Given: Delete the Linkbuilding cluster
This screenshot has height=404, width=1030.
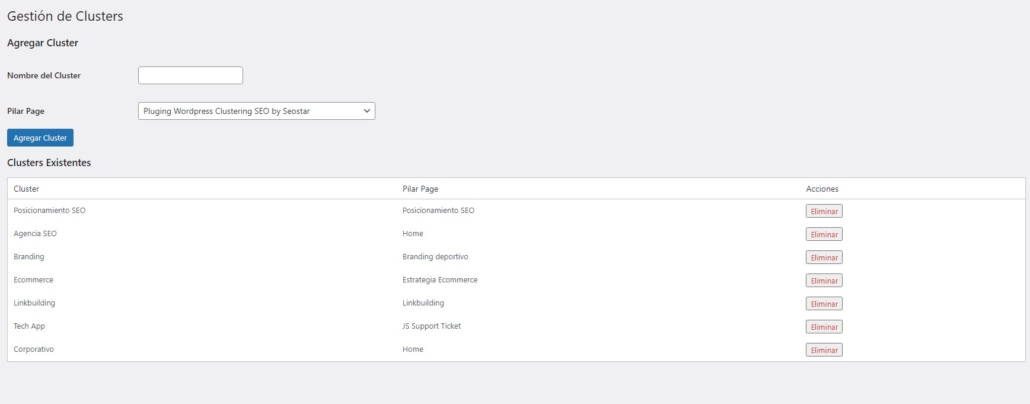Looking at the screenshot, I should pos(824,303).
